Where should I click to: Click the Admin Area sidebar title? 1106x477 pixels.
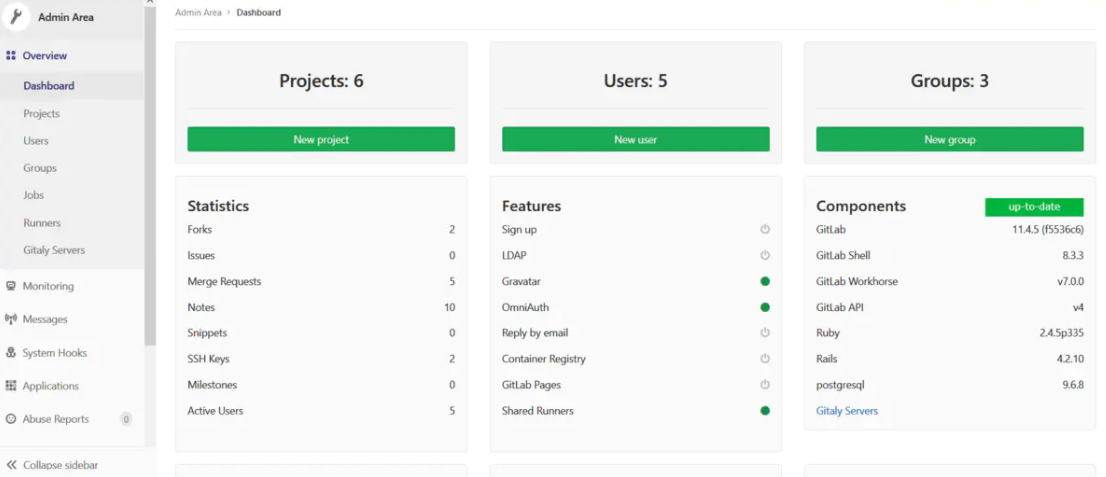tap(66, 17)
